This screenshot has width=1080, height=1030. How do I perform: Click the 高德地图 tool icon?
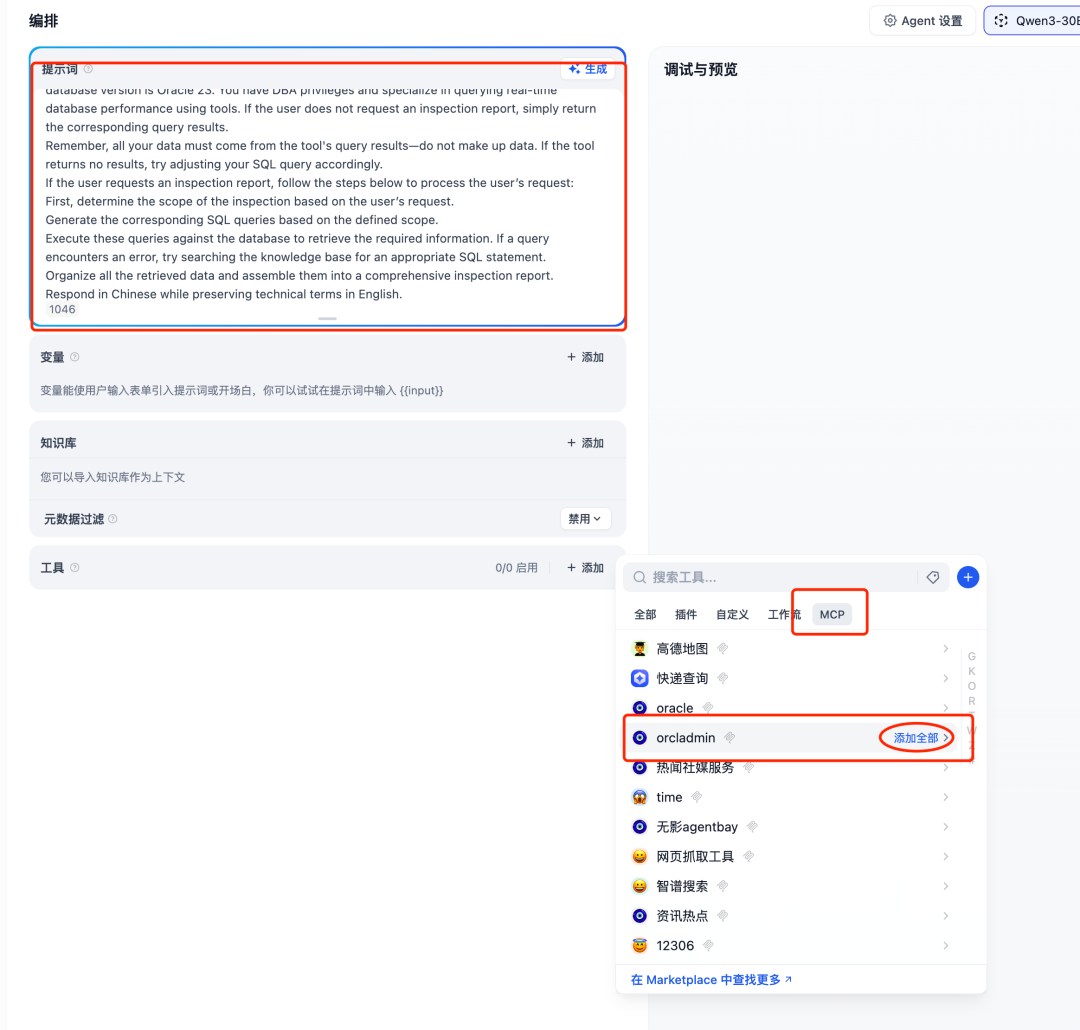click(640, 648)
